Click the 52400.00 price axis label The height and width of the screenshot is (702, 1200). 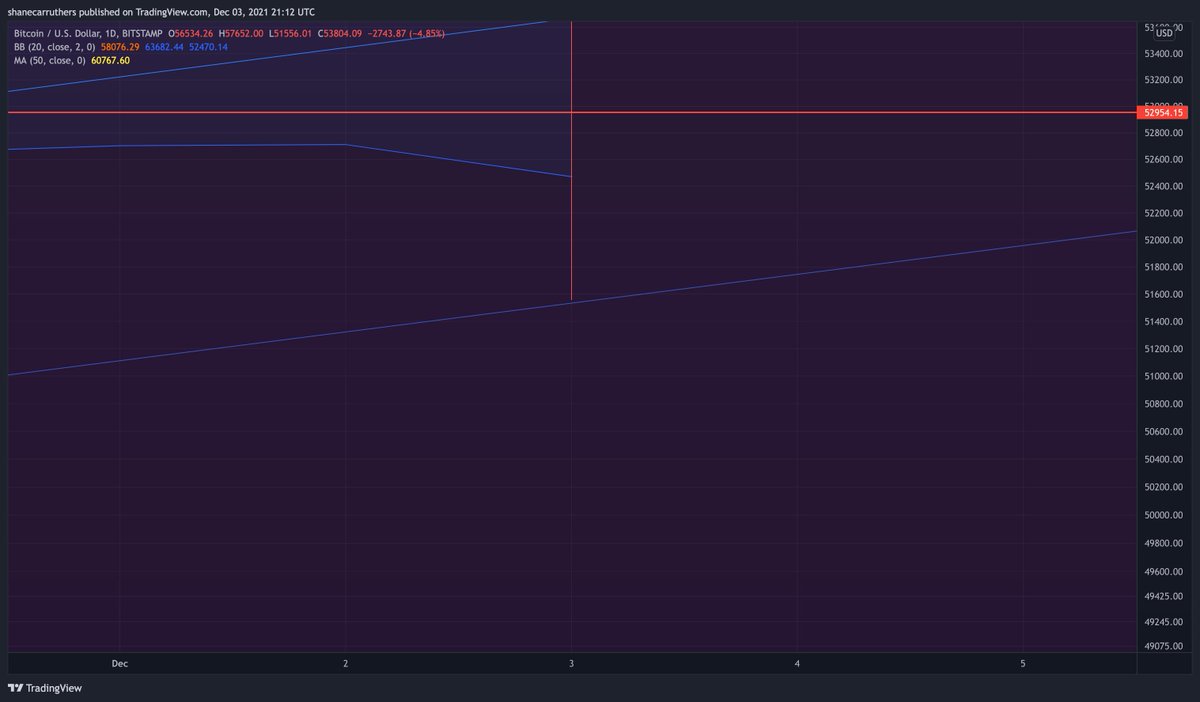click(x=1164, y=186)
